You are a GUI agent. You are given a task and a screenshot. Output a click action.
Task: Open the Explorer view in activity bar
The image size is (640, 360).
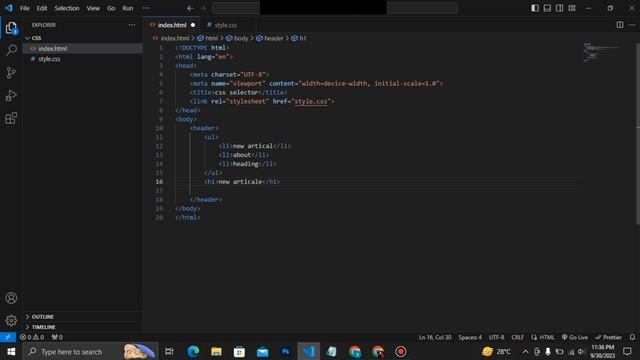(x=11, y=28)
